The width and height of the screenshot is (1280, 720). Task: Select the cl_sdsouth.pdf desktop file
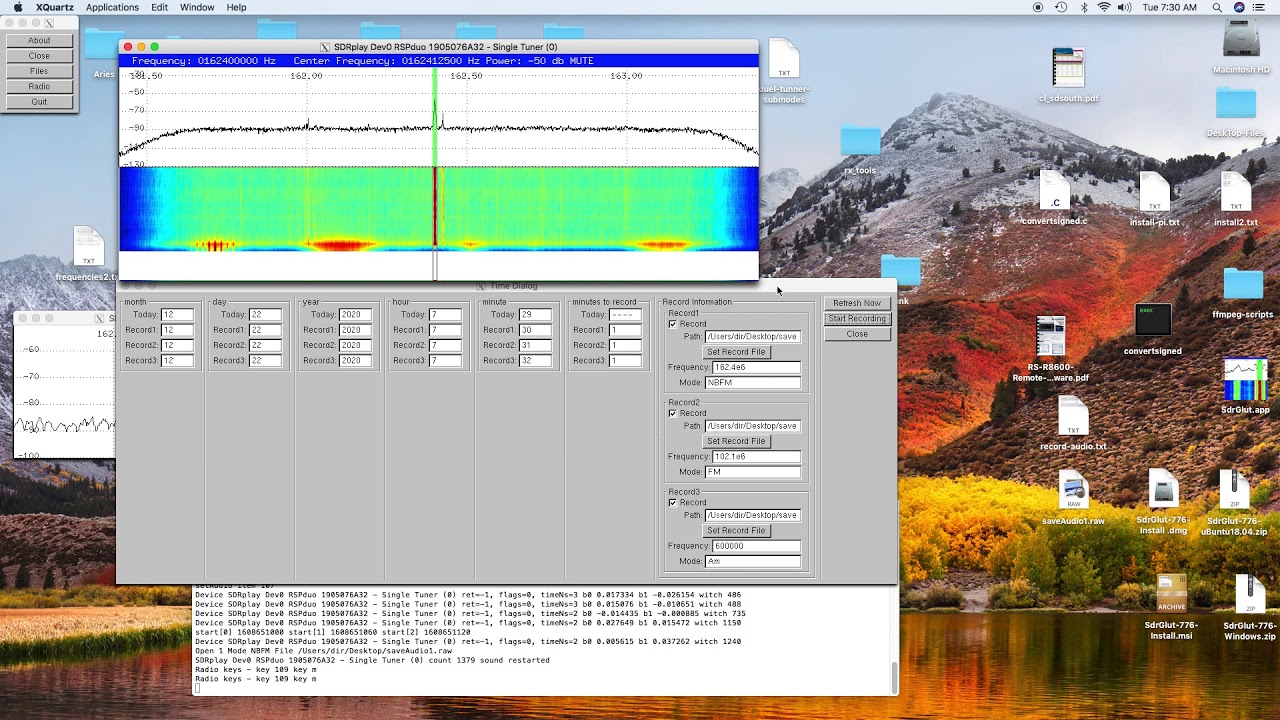pos(1068,68)
